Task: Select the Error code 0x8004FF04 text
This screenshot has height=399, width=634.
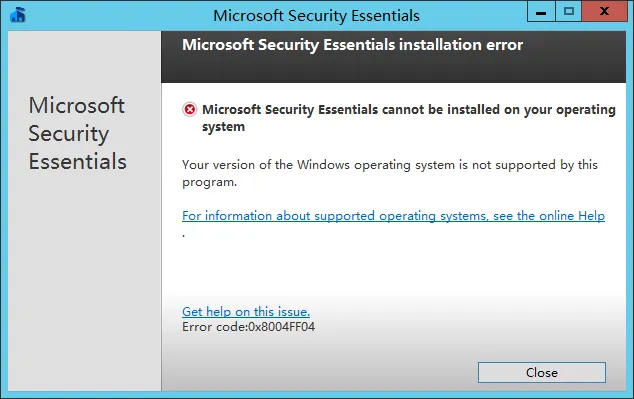Action: (x=248, y=327)
